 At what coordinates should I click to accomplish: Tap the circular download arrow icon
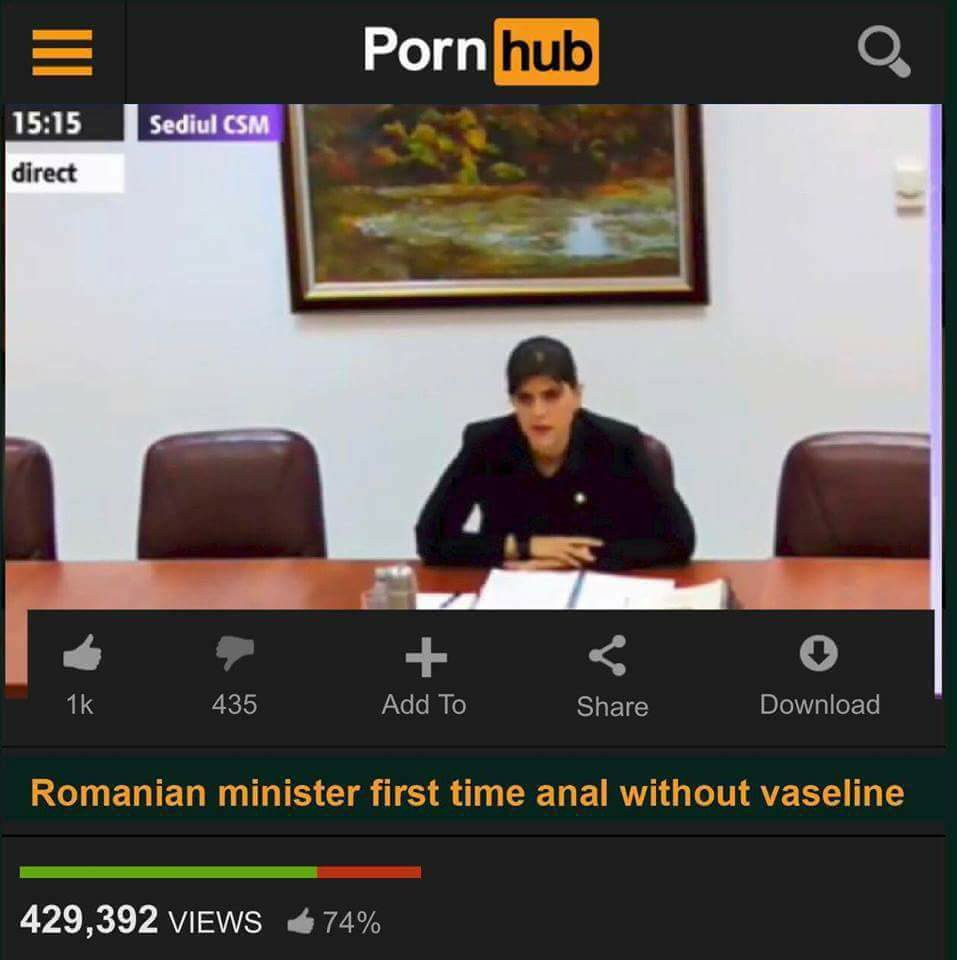[819, 653]
